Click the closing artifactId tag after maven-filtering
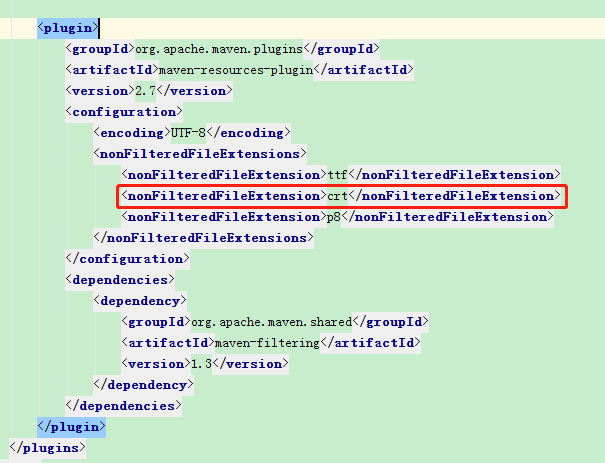Viewport: 605px width, 463px height. coord(370,343)
